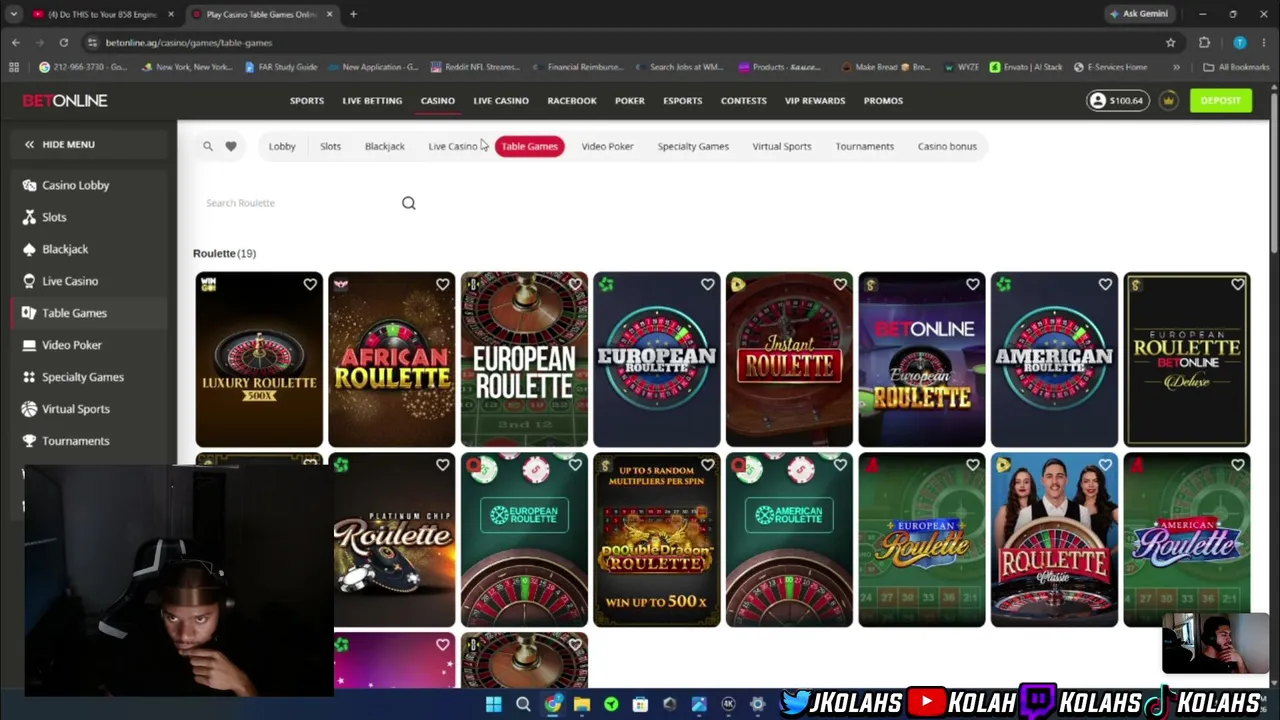Click the Blackjack sidebar icon

click(x=29, y=249)
